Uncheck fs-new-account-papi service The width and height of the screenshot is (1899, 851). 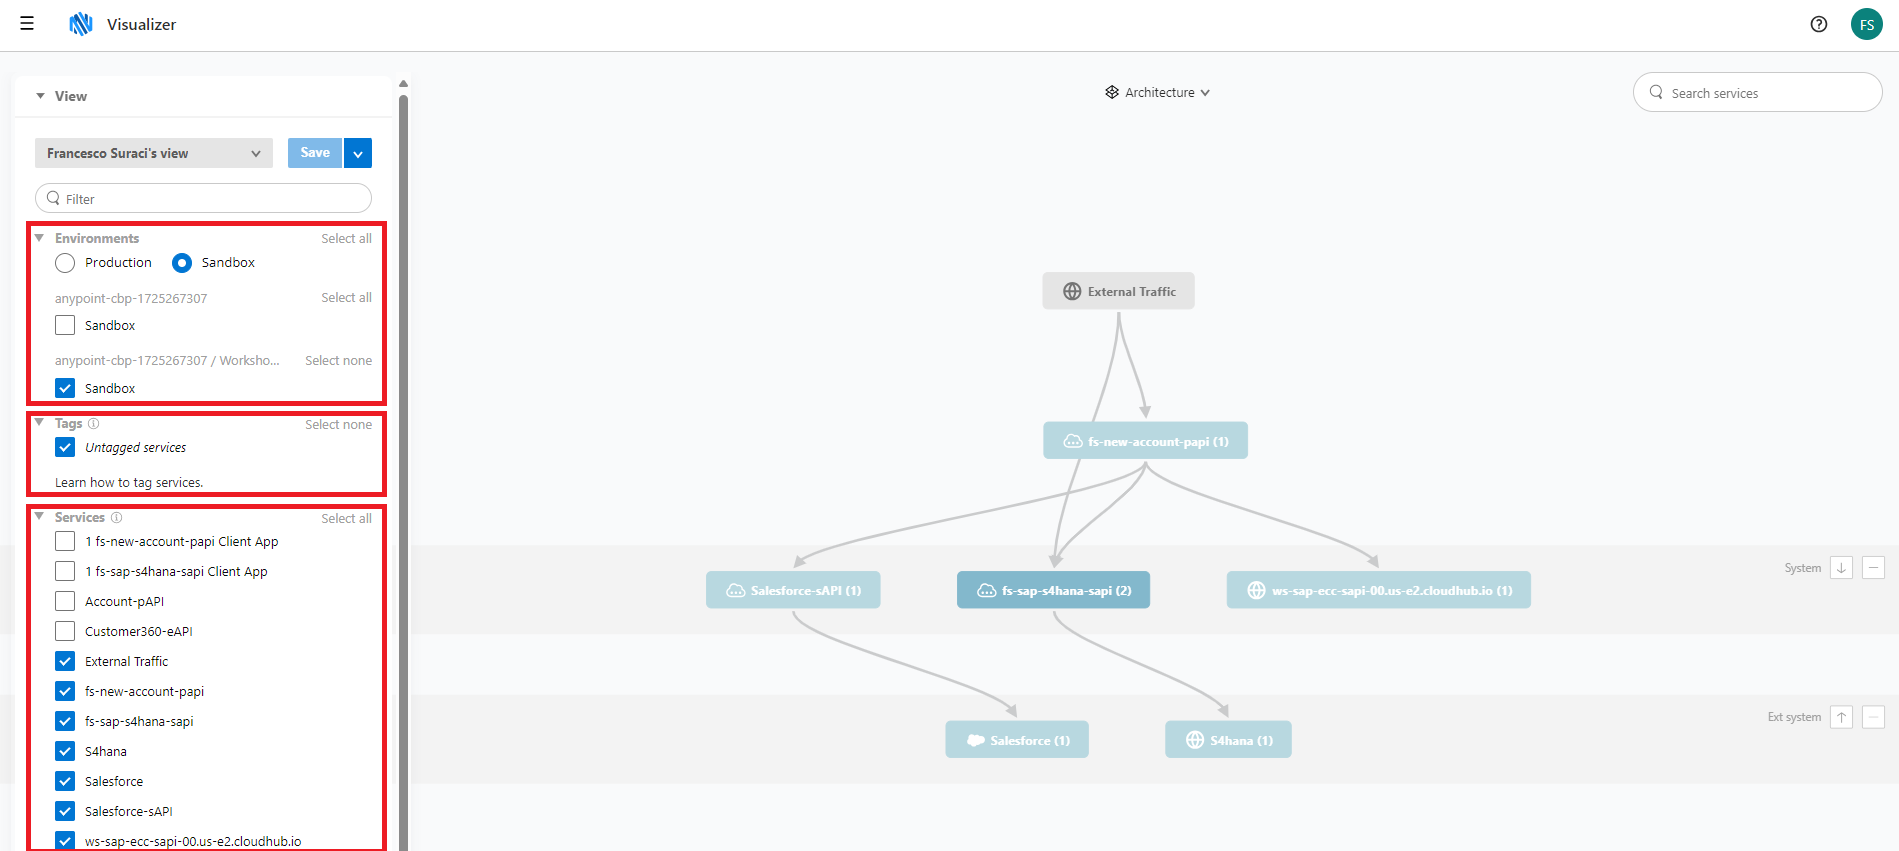point(65,691)
